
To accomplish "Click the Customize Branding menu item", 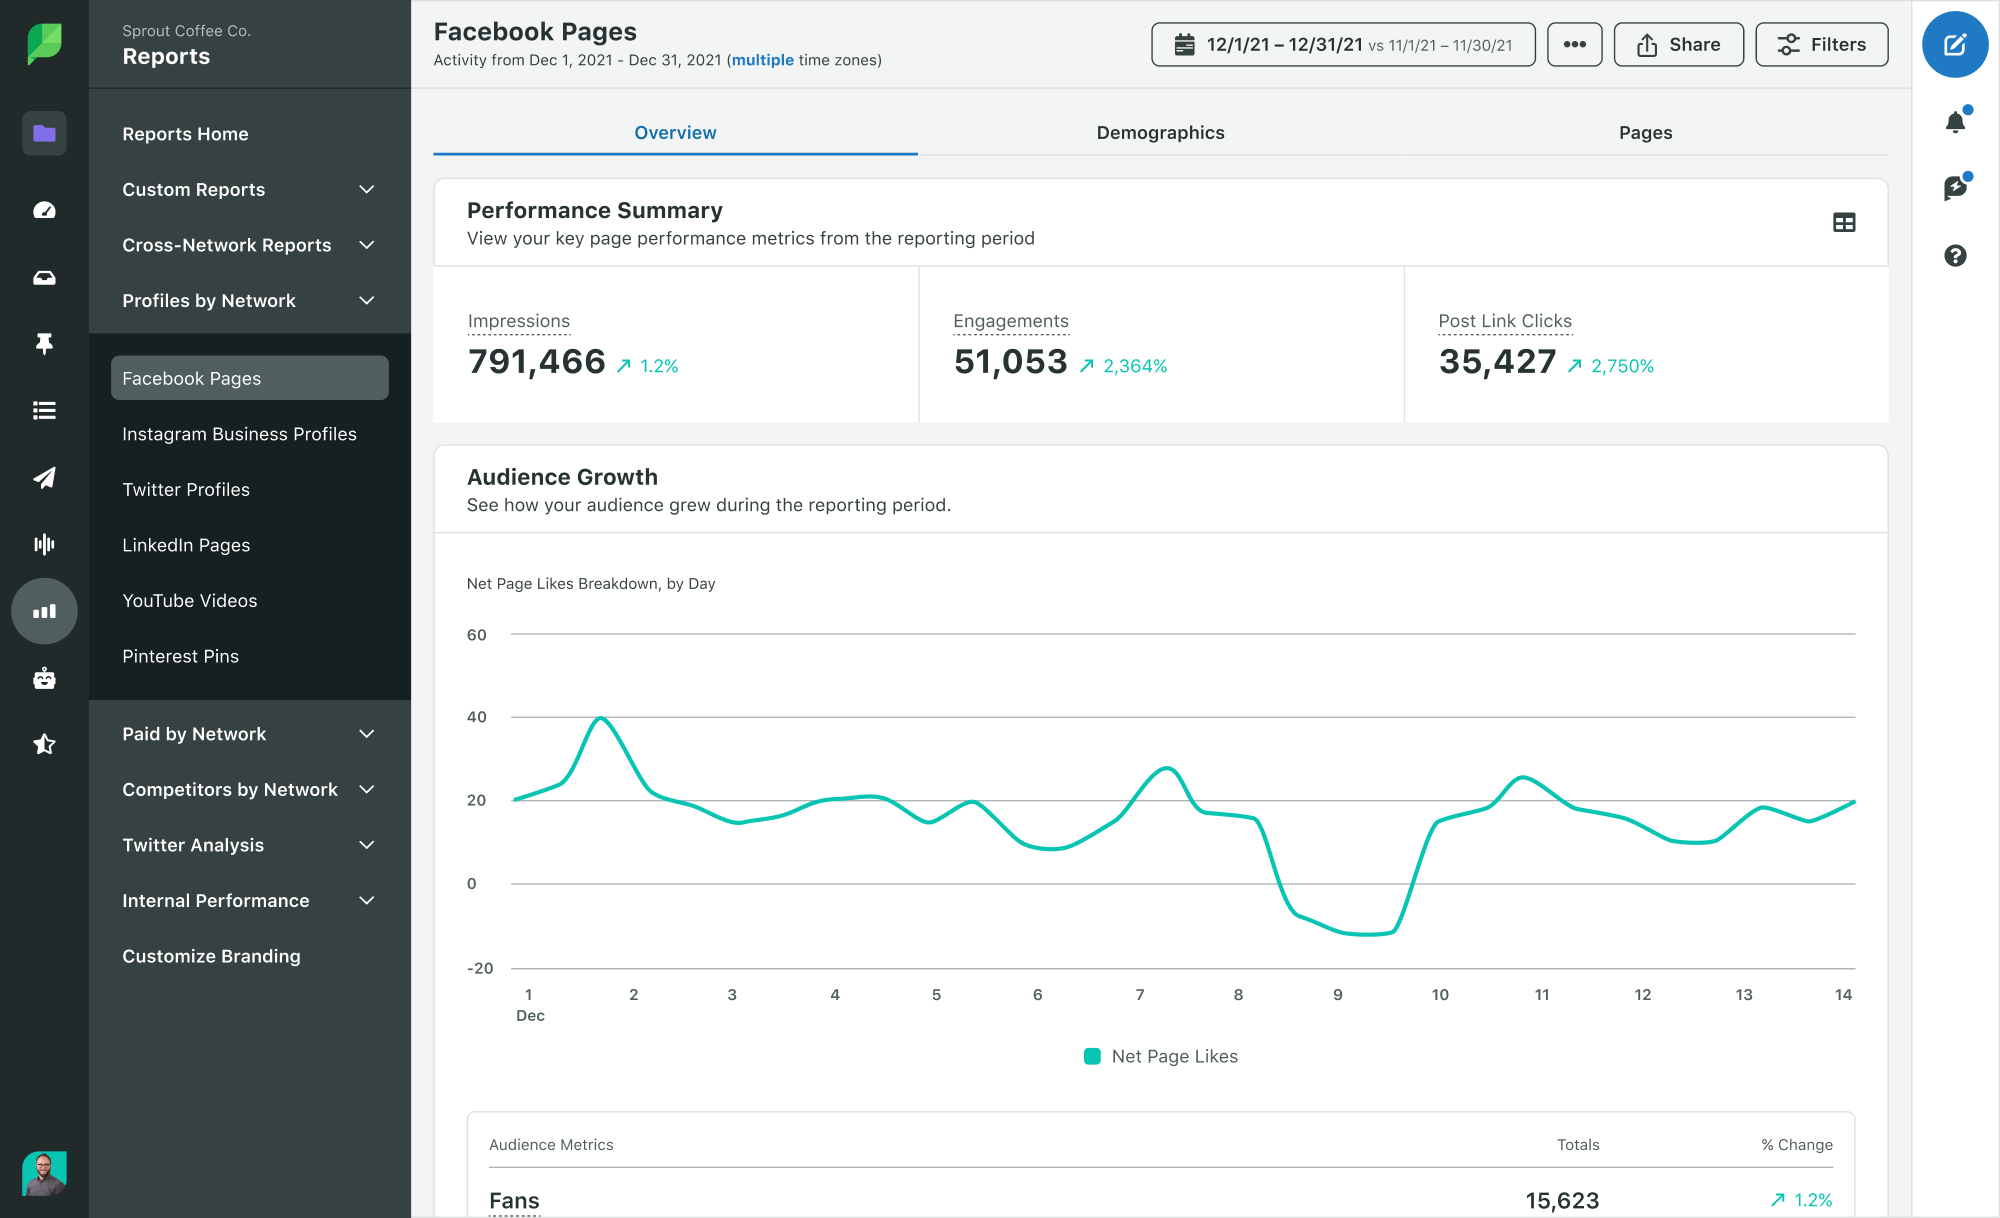I will click(x=211, y=957).
